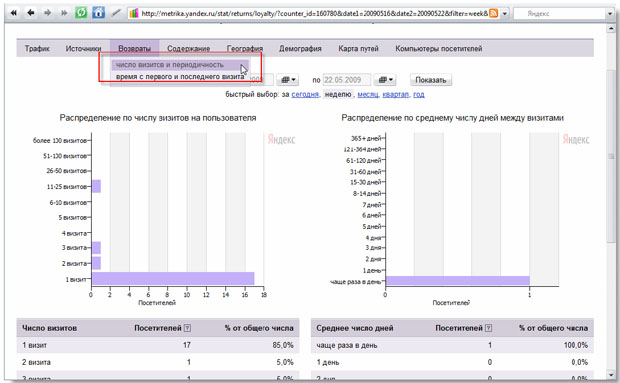The width and height of the screenshot is (620, 383).
Task: Open the Трафик tab
Action: pos(37,49)
